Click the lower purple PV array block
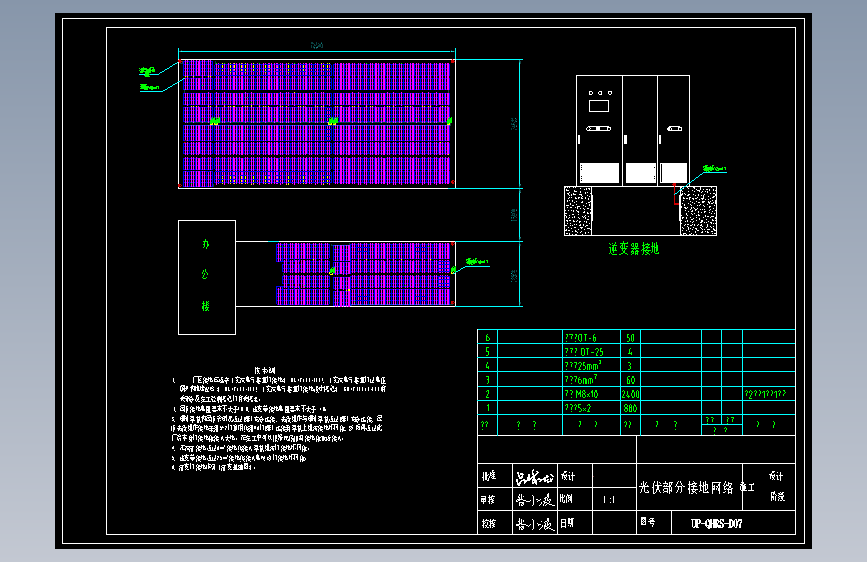The image size is (867, 562). coord(364,274)
